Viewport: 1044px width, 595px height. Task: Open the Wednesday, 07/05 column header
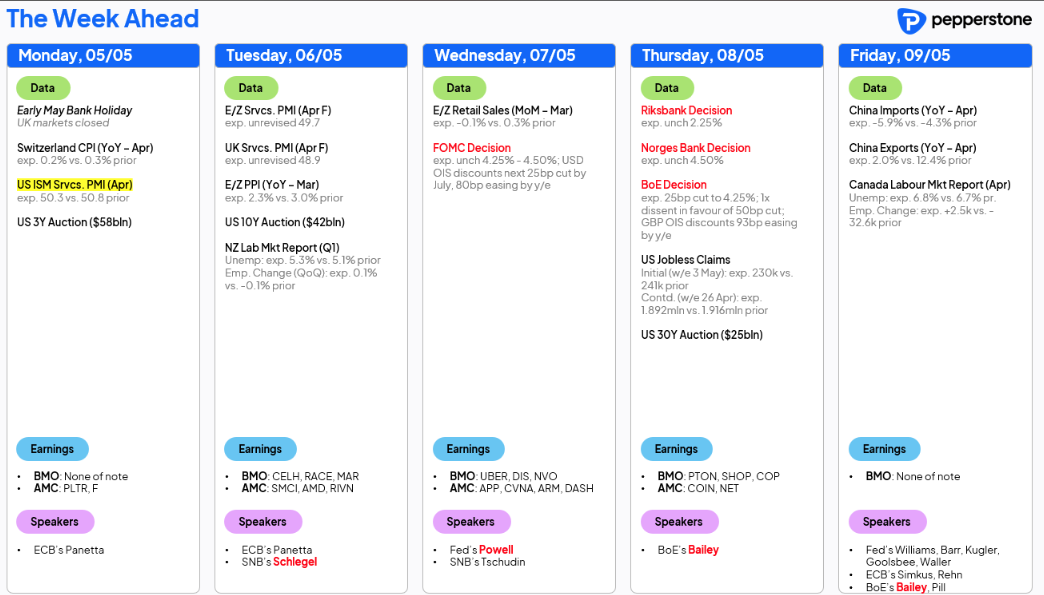click(519, 56)
